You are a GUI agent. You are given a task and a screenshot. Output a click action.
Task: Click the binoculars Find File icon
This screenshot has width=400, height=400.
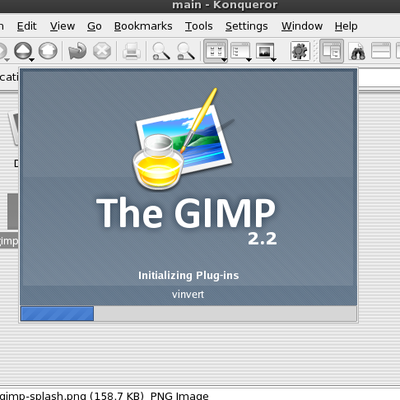357,52
